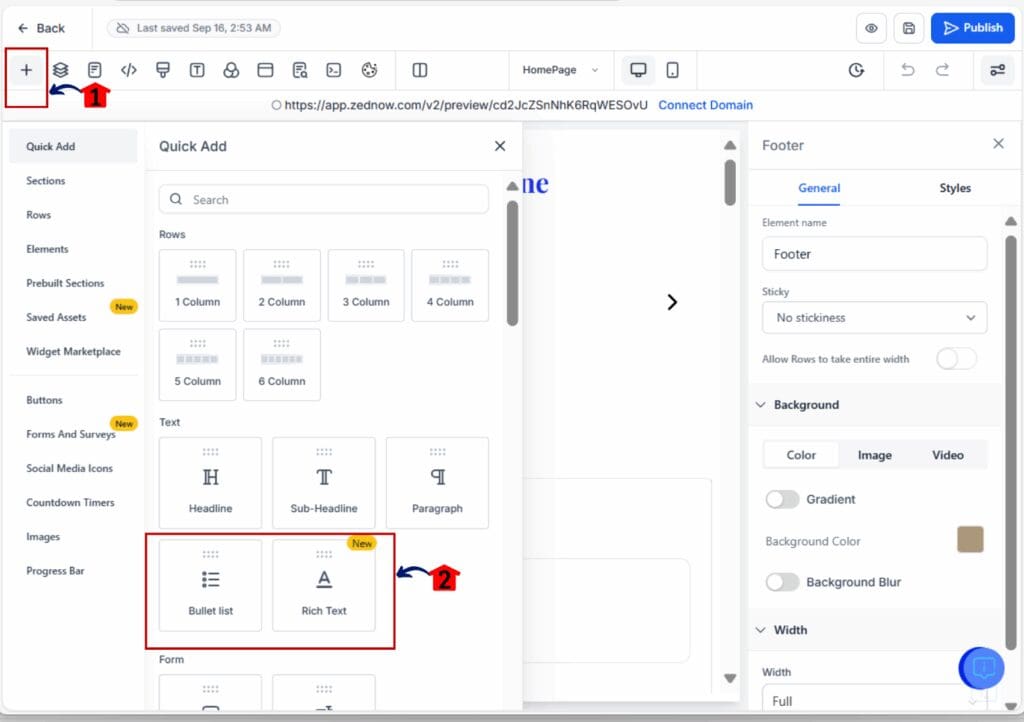Click the Undo arrow in the toolbar
Image resolution: width=1024 pixels, height=722 pixels.
point(908,70)
